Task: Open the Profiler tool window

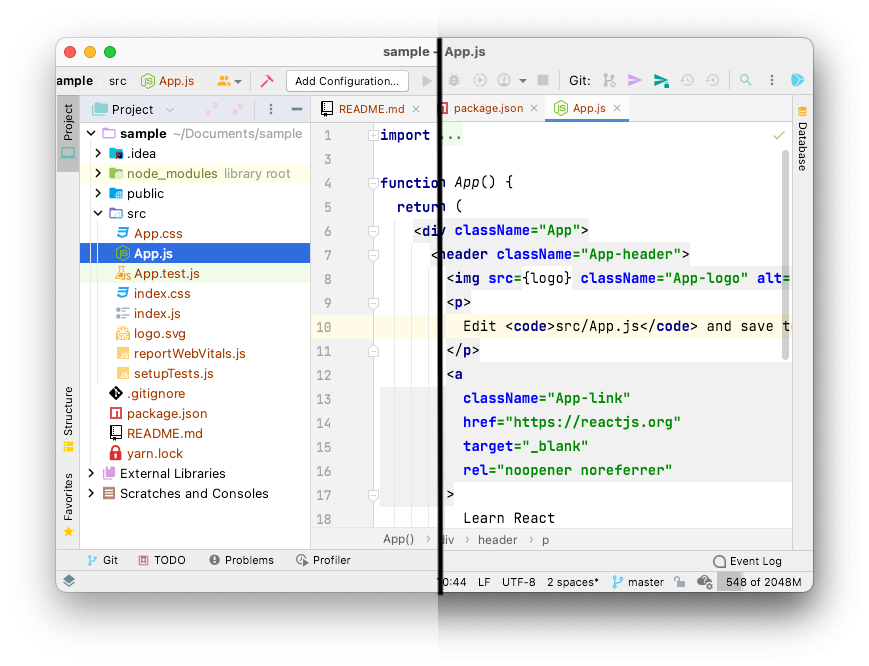Action: point(323,560)
